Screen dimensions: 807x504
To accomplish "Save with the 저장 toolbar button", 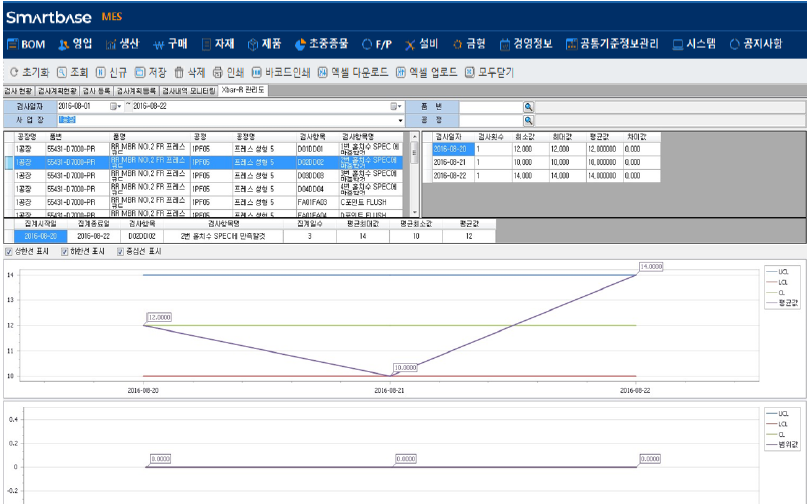I will click(150, 73).
